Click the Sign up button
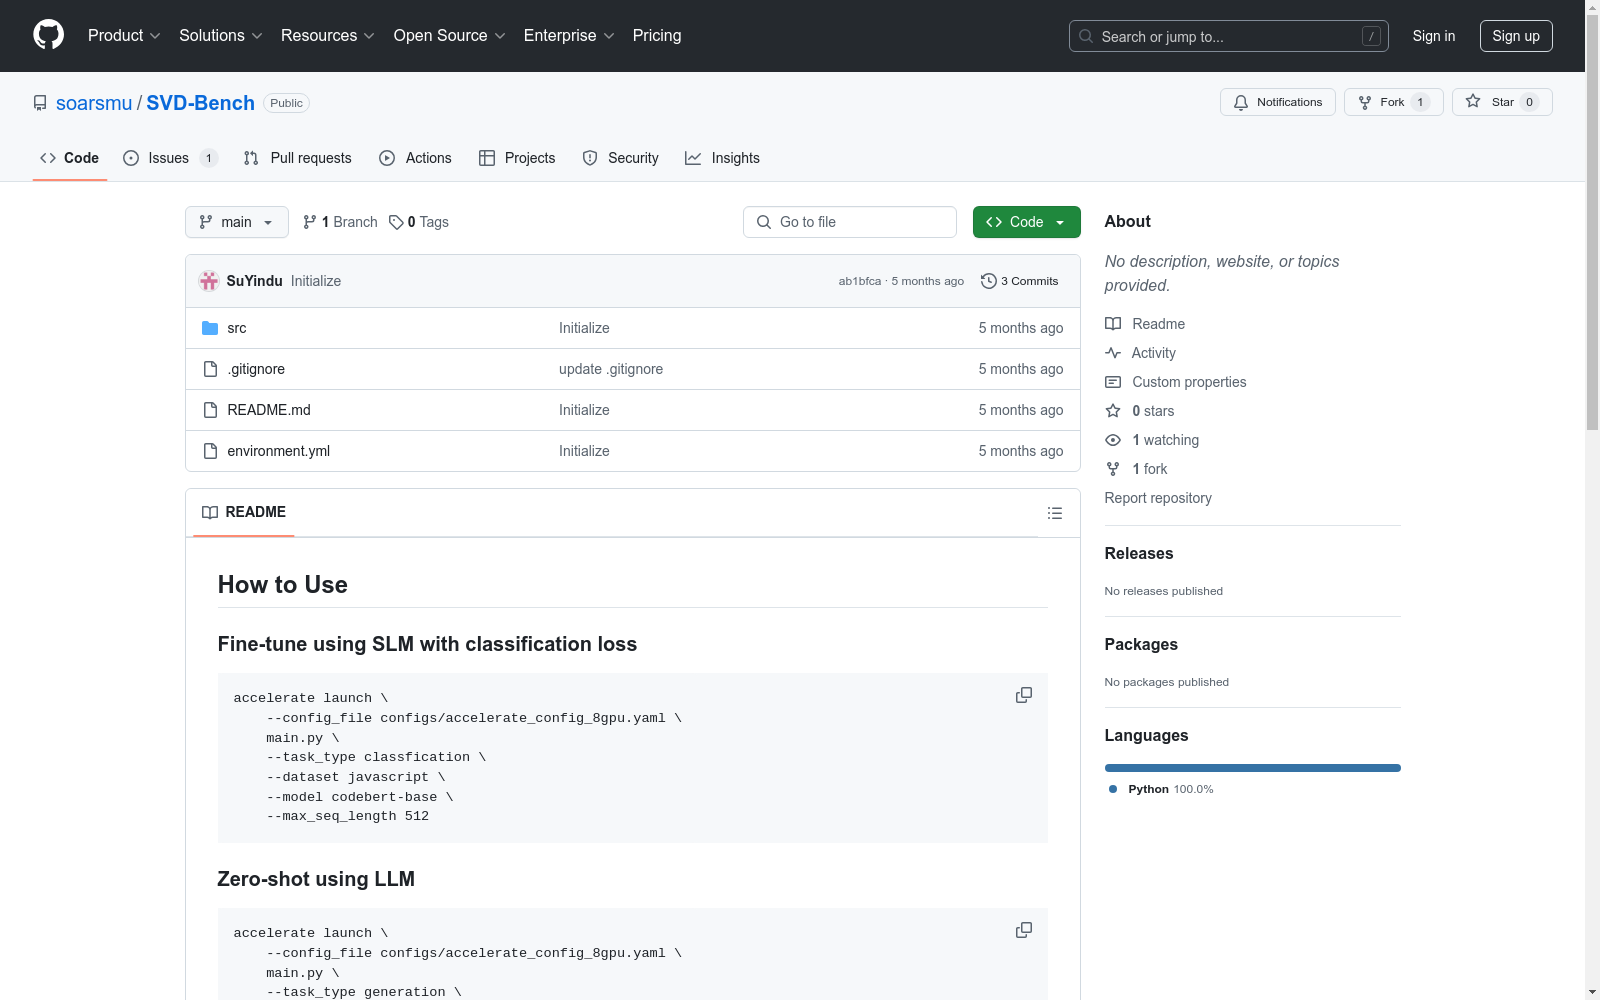The width and height of the screenshot is (1600, 1000). [x=1516, y=36]
